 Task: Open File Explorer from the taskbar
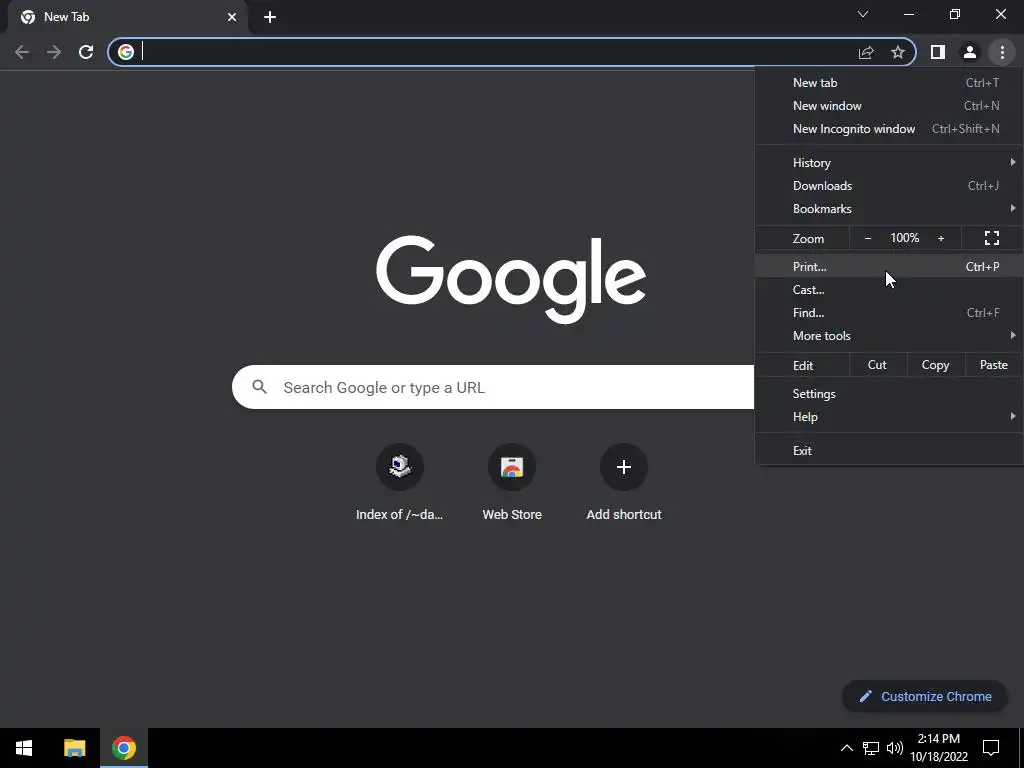(x=74, y=748)
